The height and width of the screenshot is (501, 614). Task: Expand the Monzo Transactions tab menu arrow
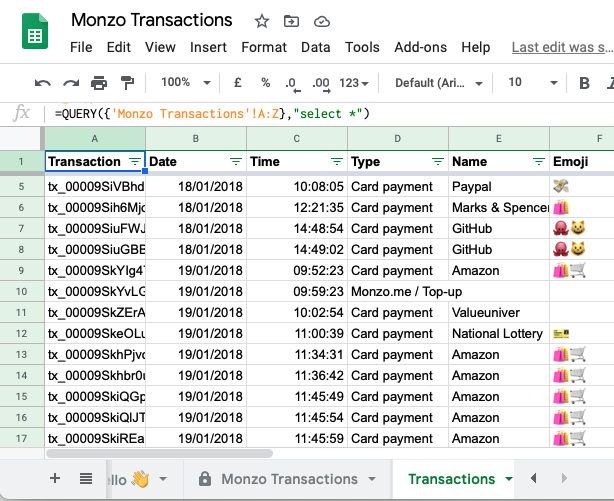point(372,479)
